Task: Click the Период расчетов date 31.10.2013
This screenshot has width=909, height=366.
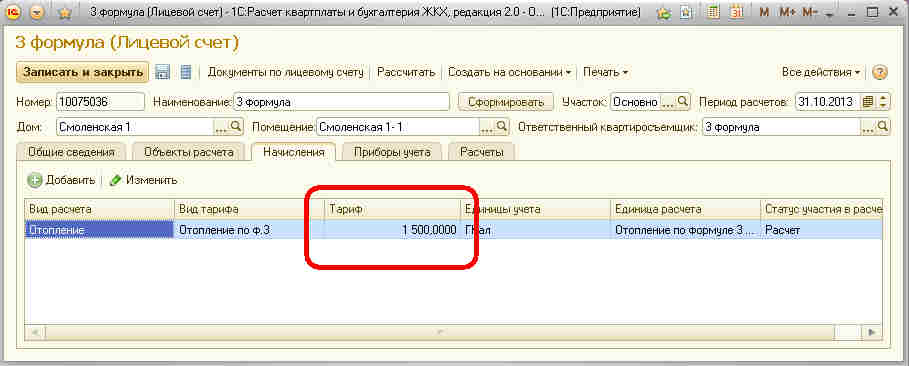Action: [x=827, y=102]
